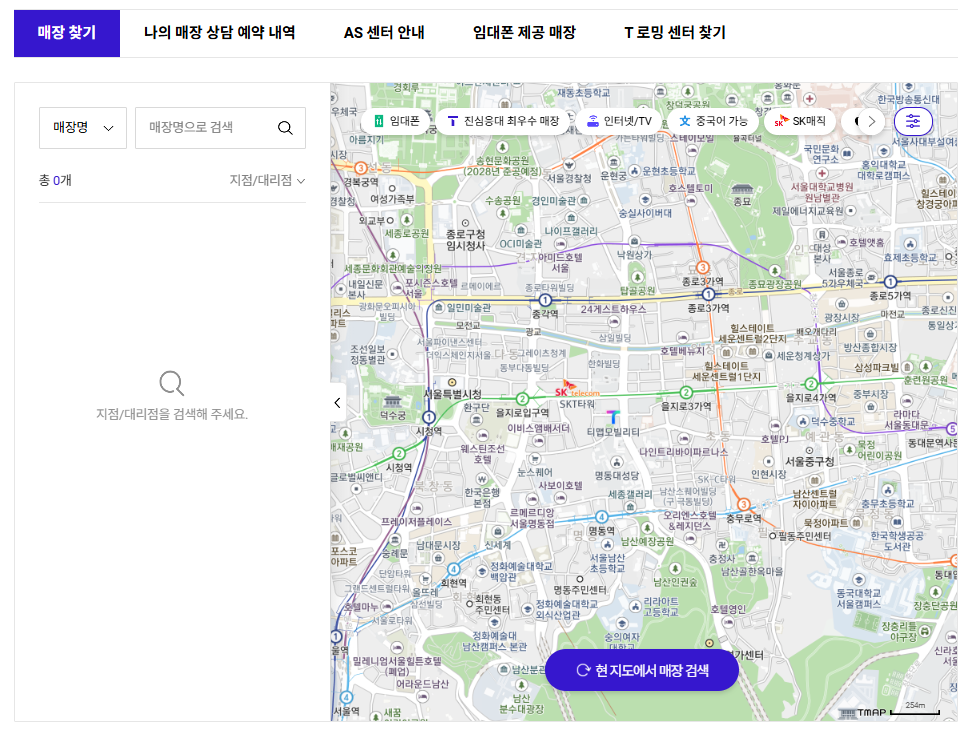971x729 pixels.
Task: Toggle the 임대폰 filter chip
Action: click(x=398, y=121)
